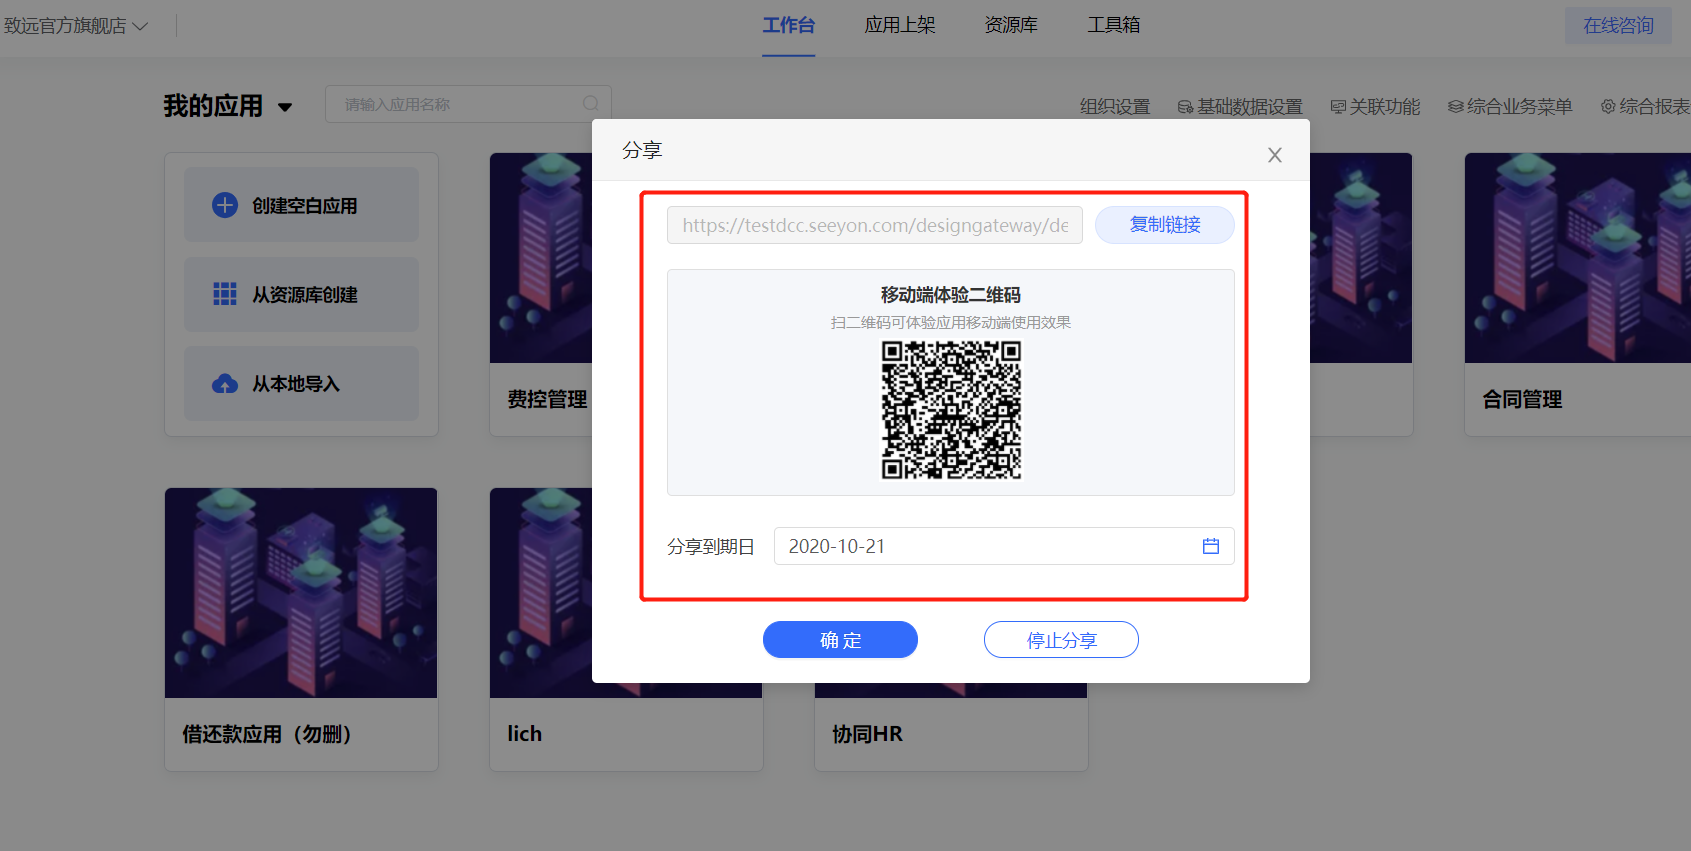Click the share link URL field
This screenshot has height=851, width=1691.
[x=875, y=225]
